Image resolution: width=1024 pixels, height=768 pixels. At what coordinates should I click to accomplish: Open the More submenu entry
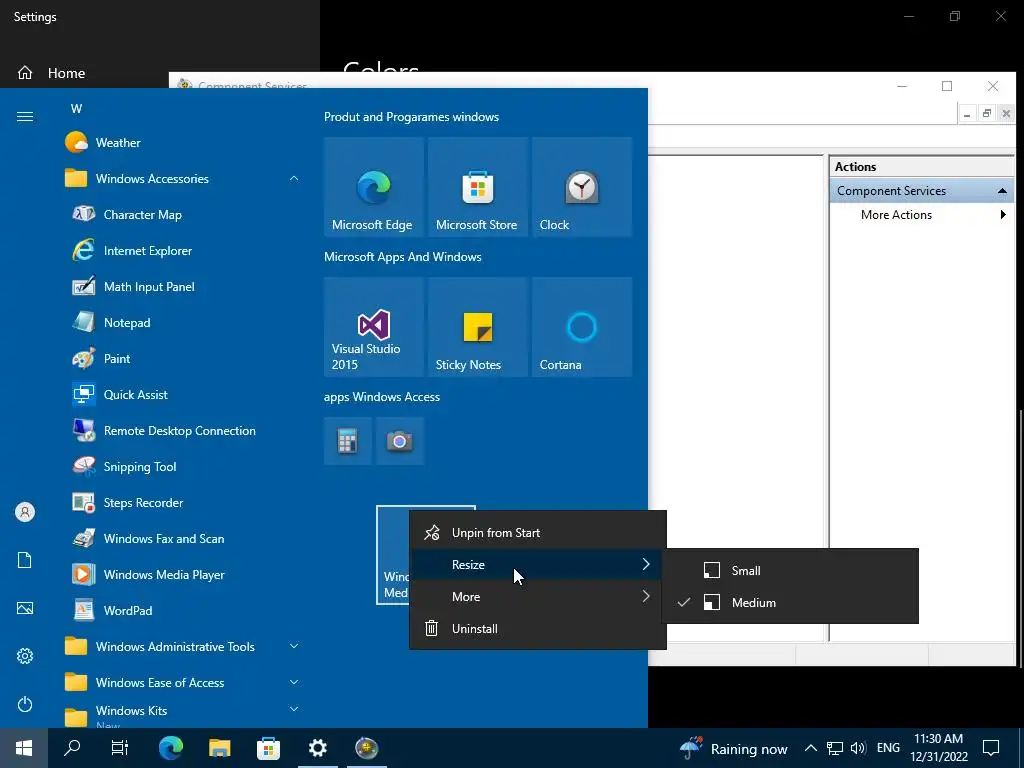click(x=537, y=596)
